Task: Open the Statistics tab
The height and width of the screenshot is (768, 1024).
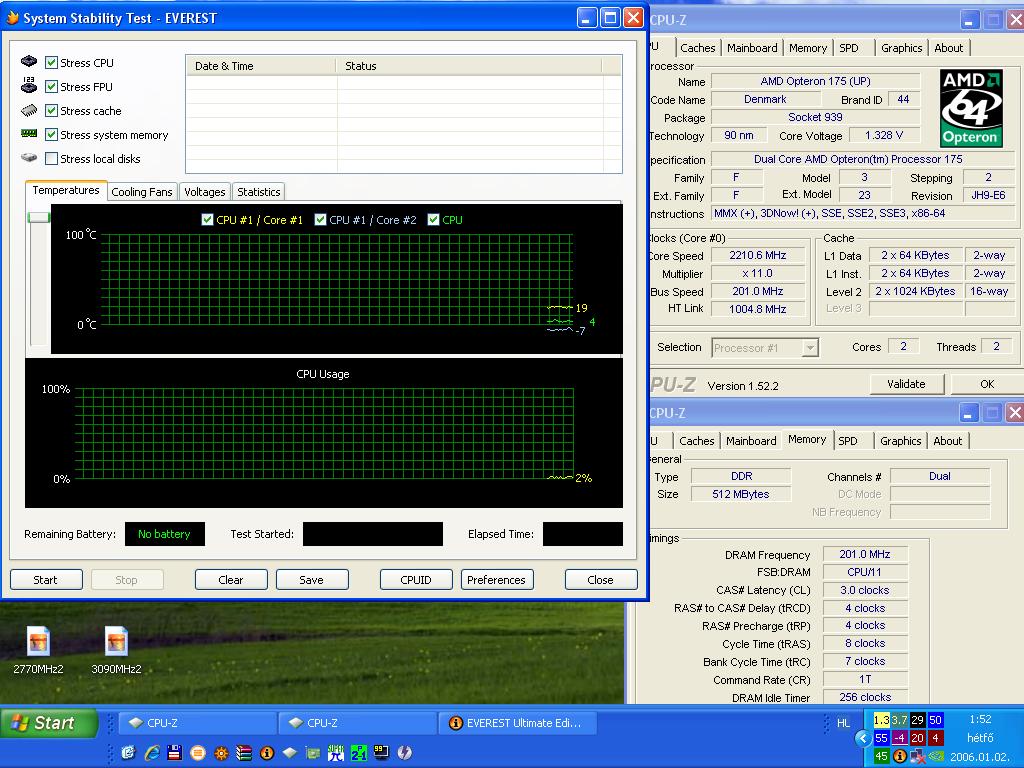Action: click(x=259, y=192)
